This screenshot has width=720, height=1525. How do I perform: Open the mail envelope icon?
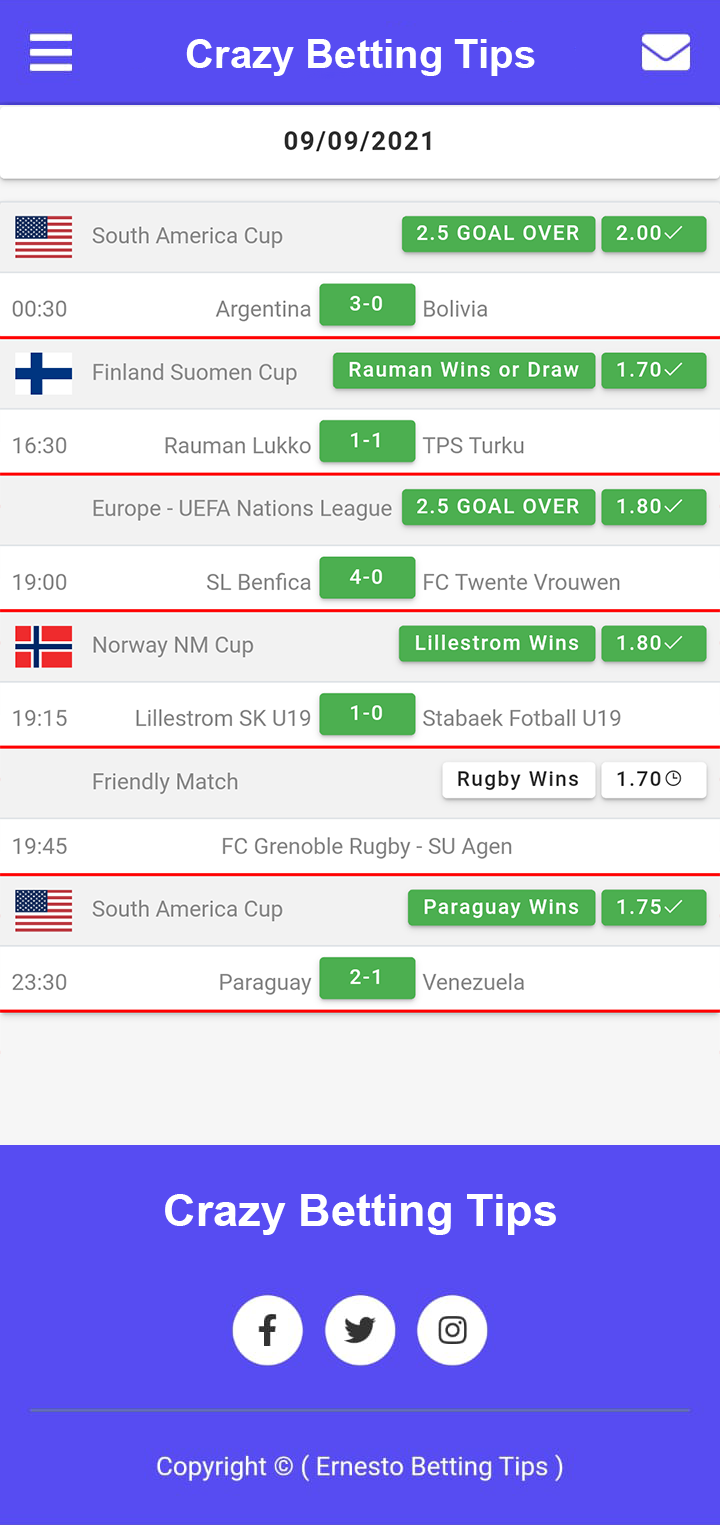pos(666,53)
